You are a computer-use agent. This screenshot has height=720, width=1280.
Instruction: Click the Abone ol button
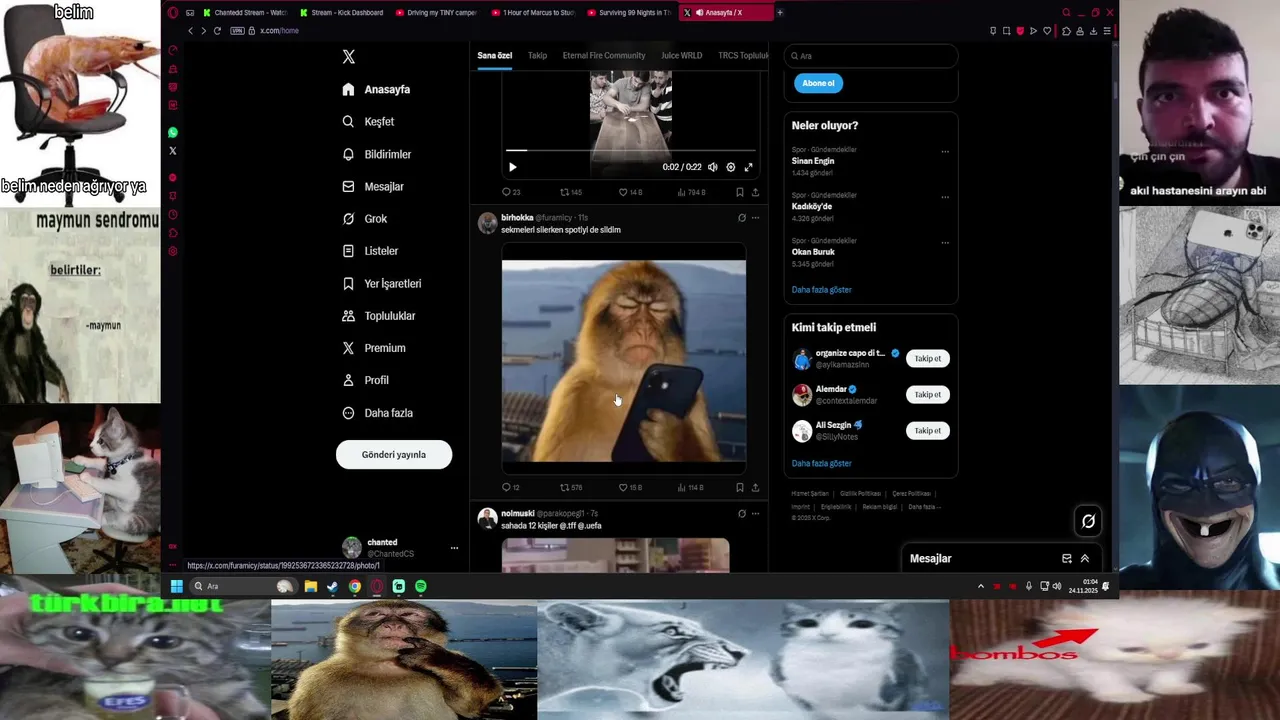(x=818, y=83)
